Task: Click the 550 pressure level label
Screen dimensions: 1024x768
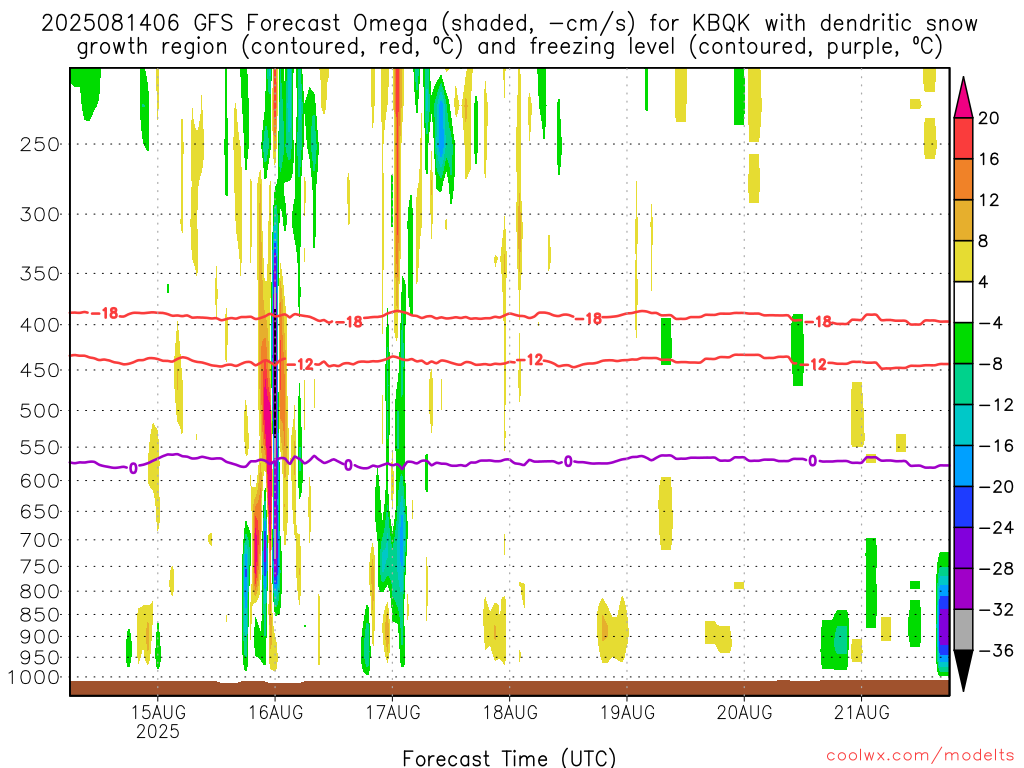Action: point(40,447)
